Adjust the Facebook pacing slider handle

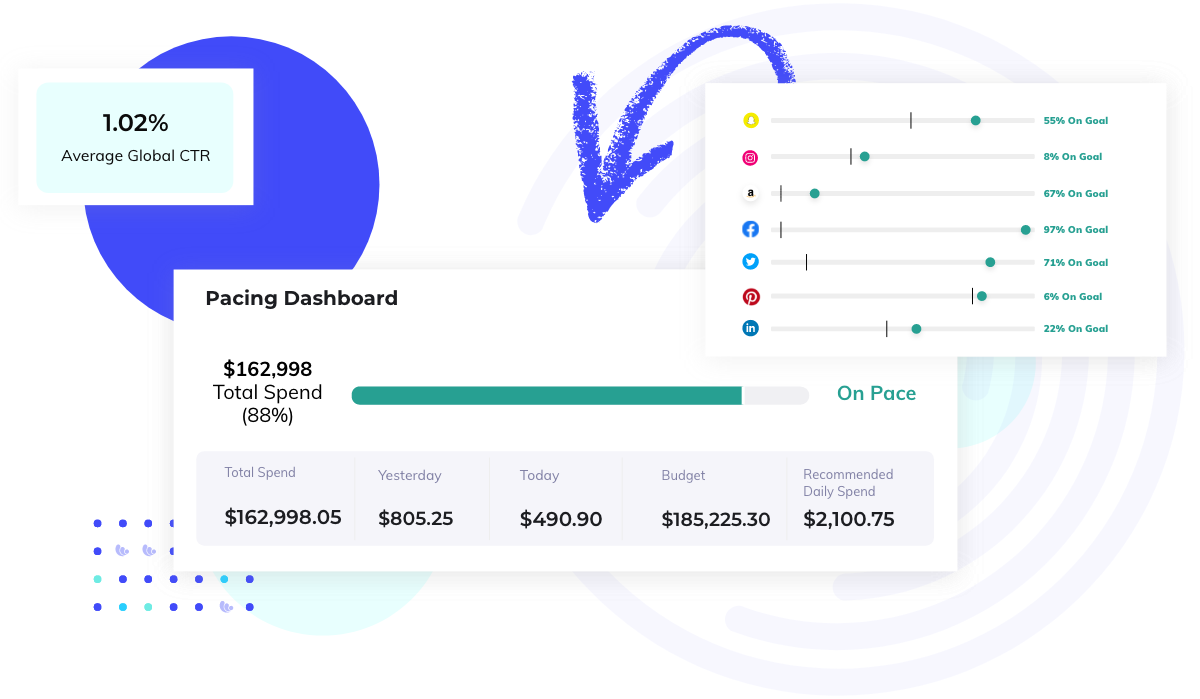click(1025, 229)
